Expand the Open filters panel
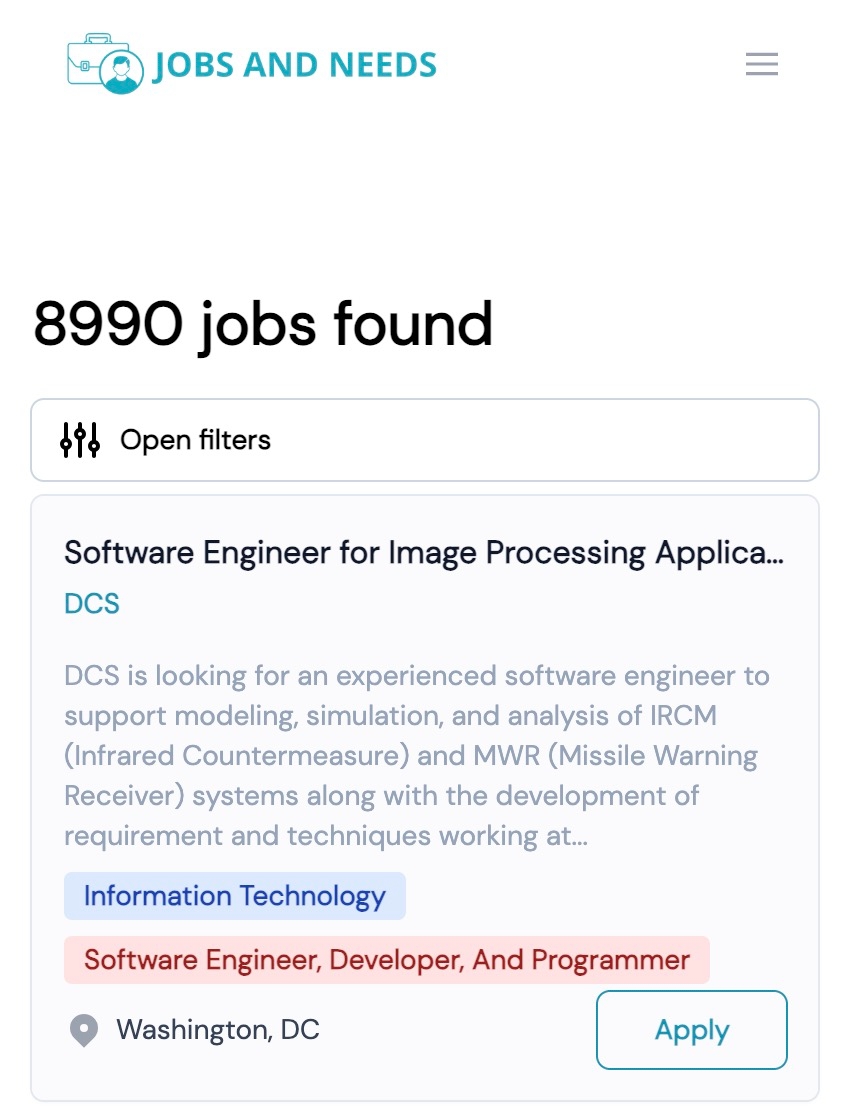This screenshot has height=1118, width=850. tap(425, 440)
